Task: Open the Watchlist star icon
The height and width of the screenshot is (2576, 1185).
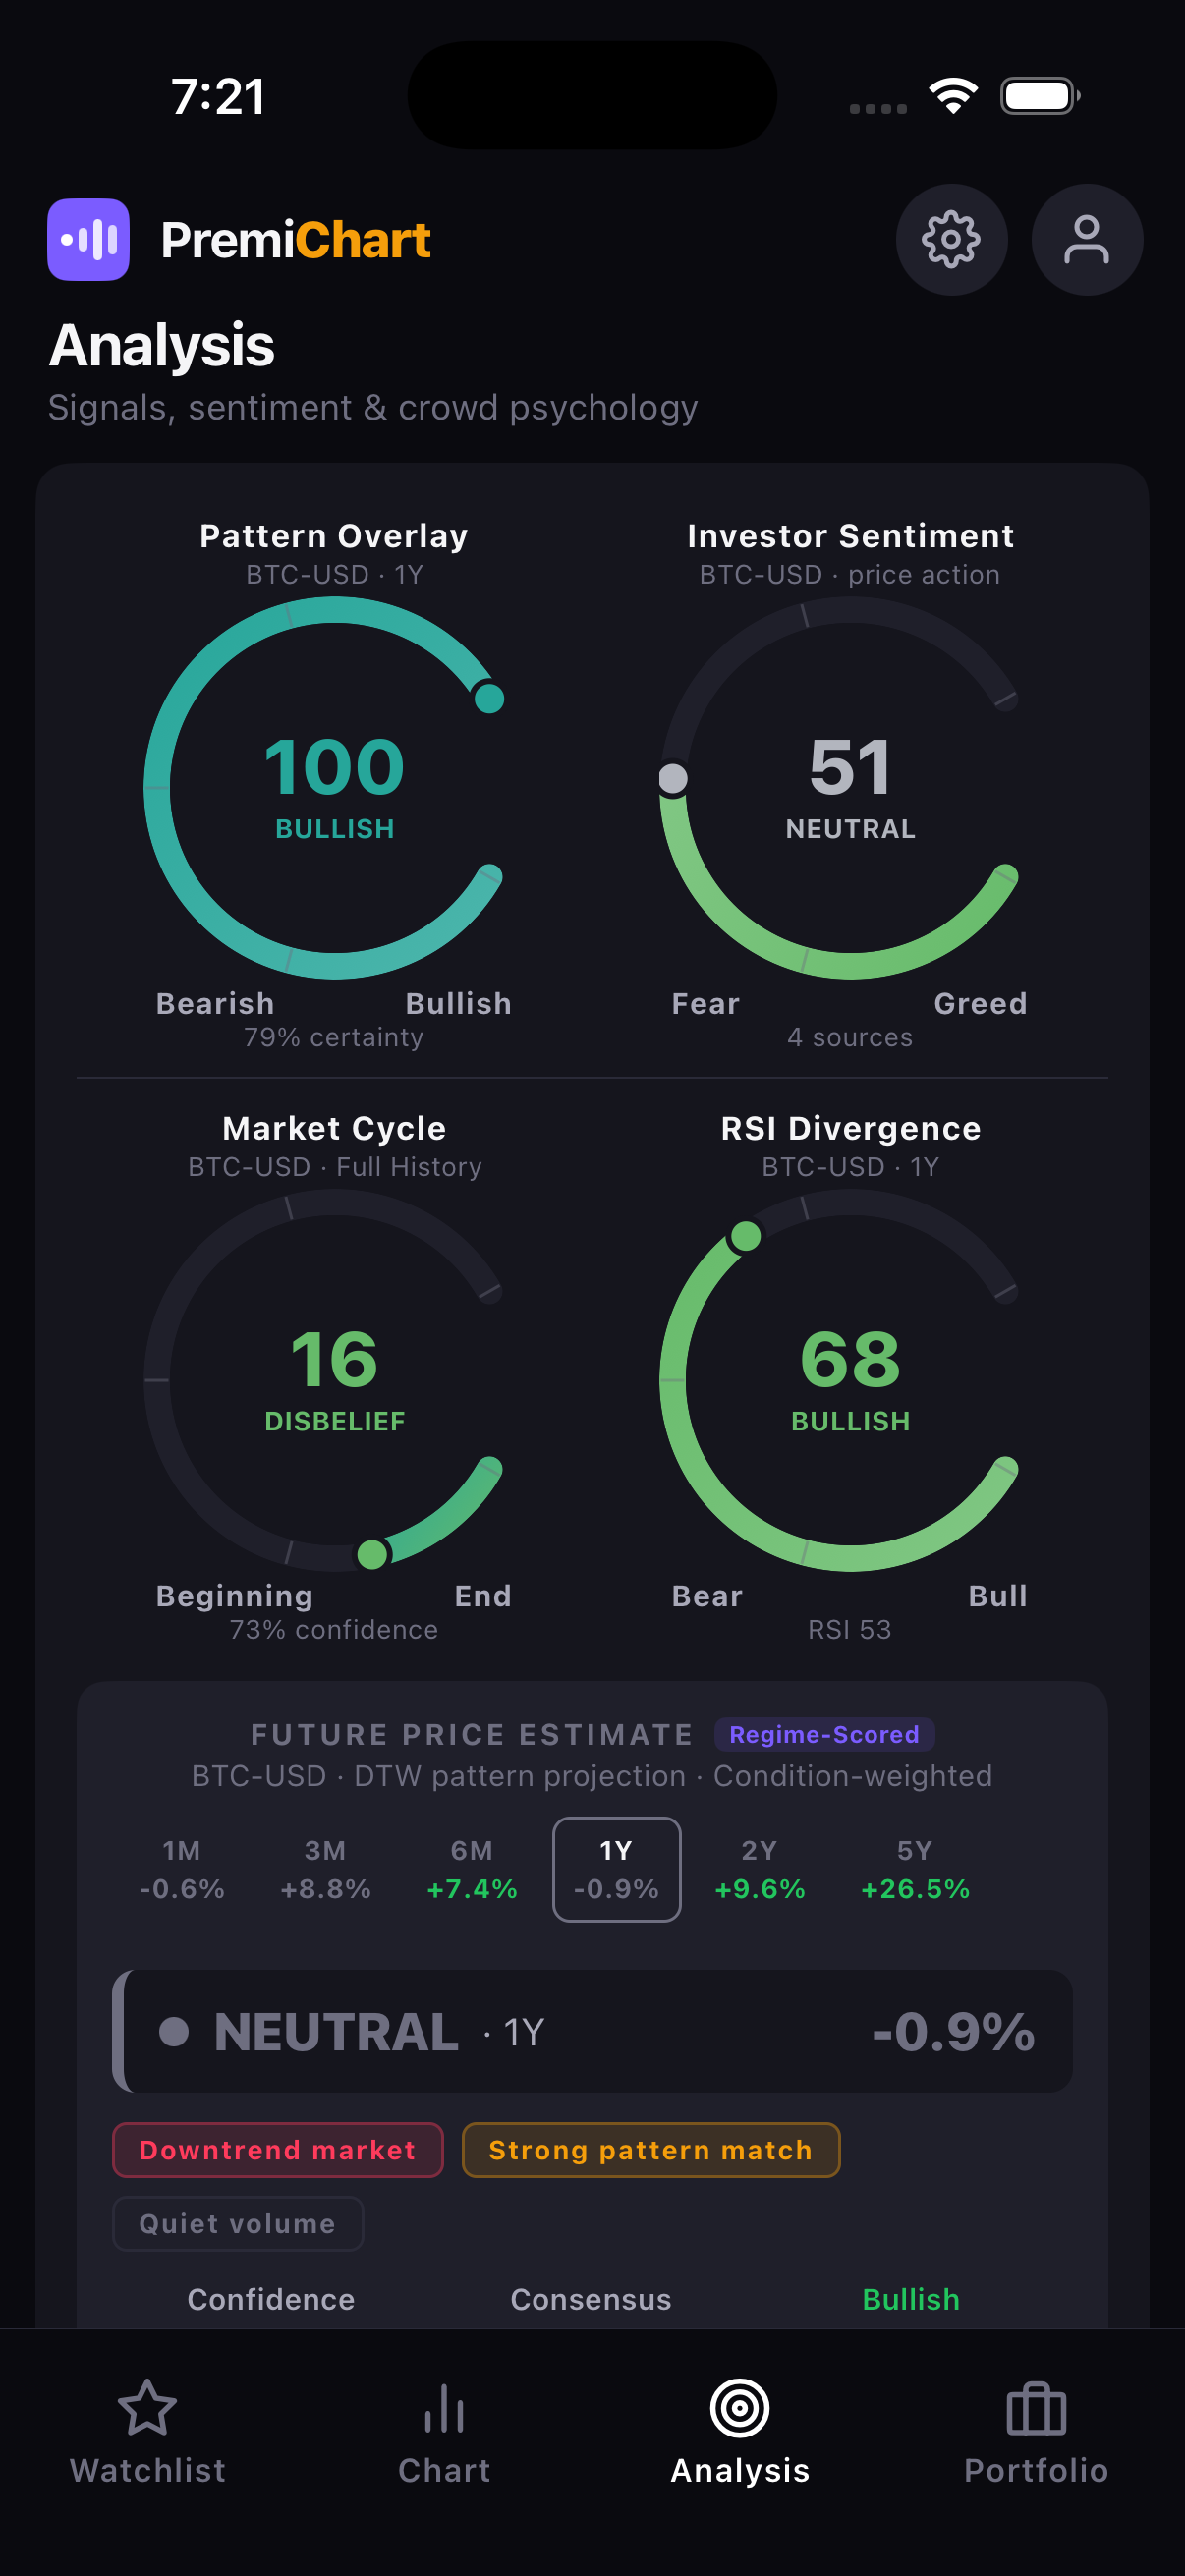Action: (148, 2407)
